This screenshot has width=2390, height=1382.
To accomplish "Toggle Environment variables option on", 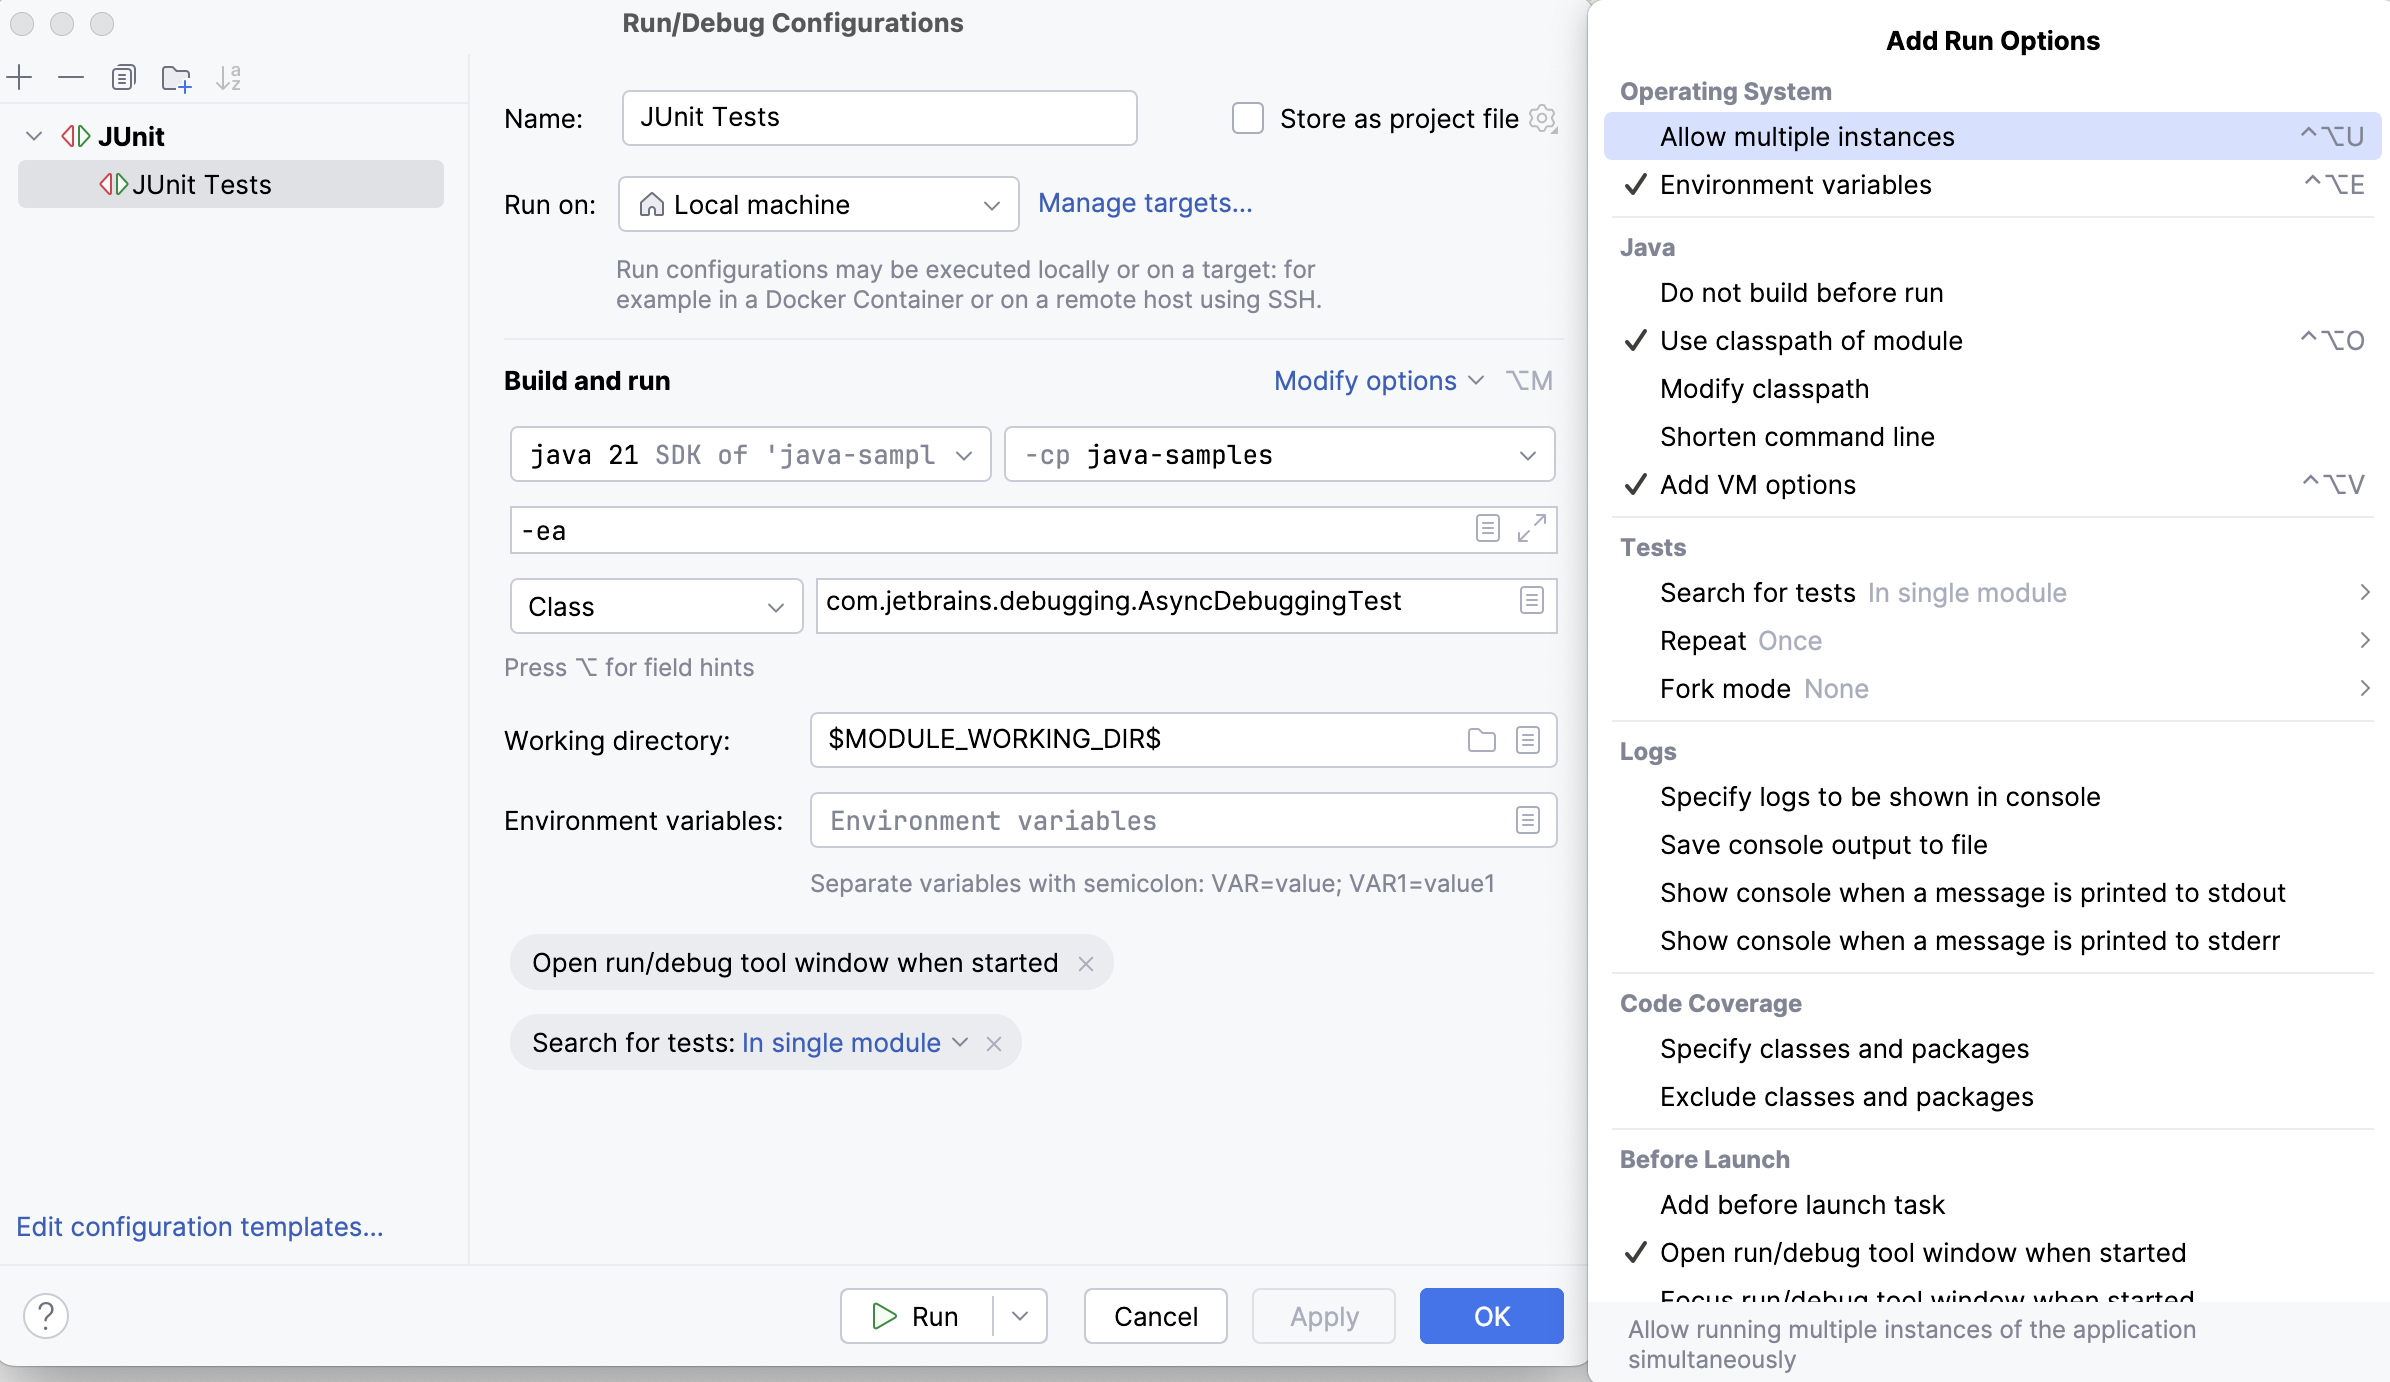I will point(1795,184).
